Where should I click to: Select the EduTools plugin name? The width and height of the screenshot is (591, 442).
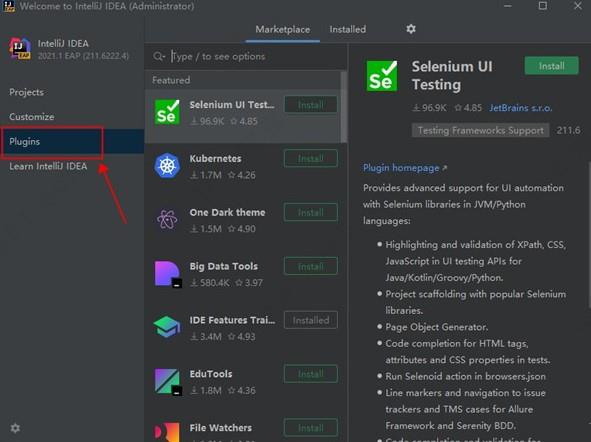(211, 374)
